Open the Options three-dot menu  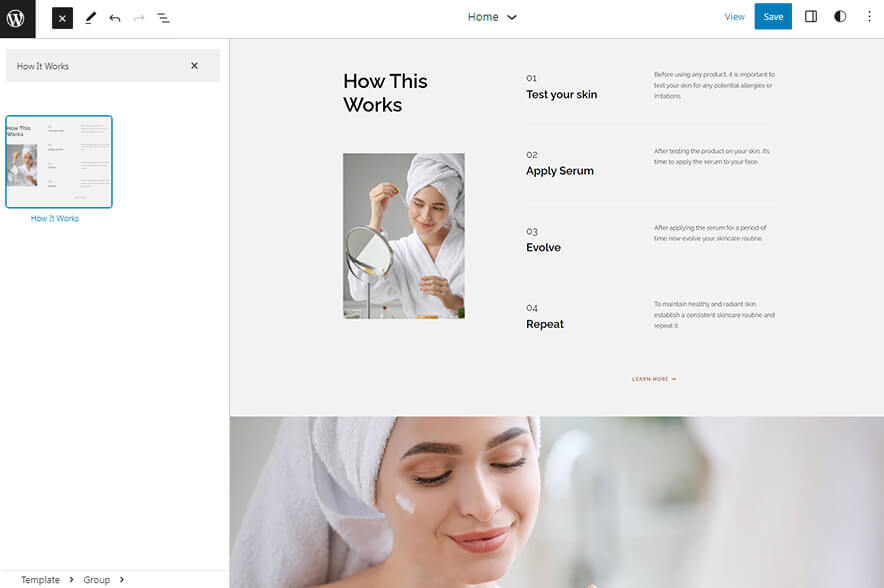coord(869,17)
